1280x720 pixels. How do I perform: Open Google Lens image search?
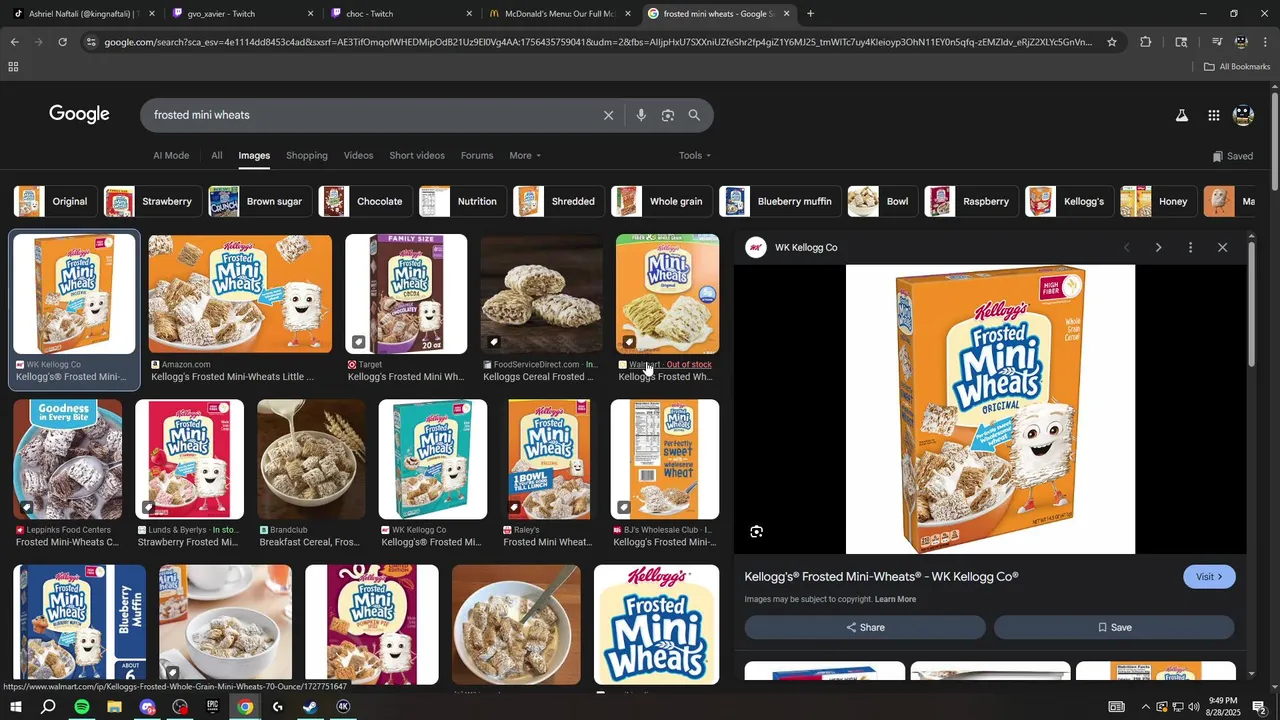click(668, 115)
